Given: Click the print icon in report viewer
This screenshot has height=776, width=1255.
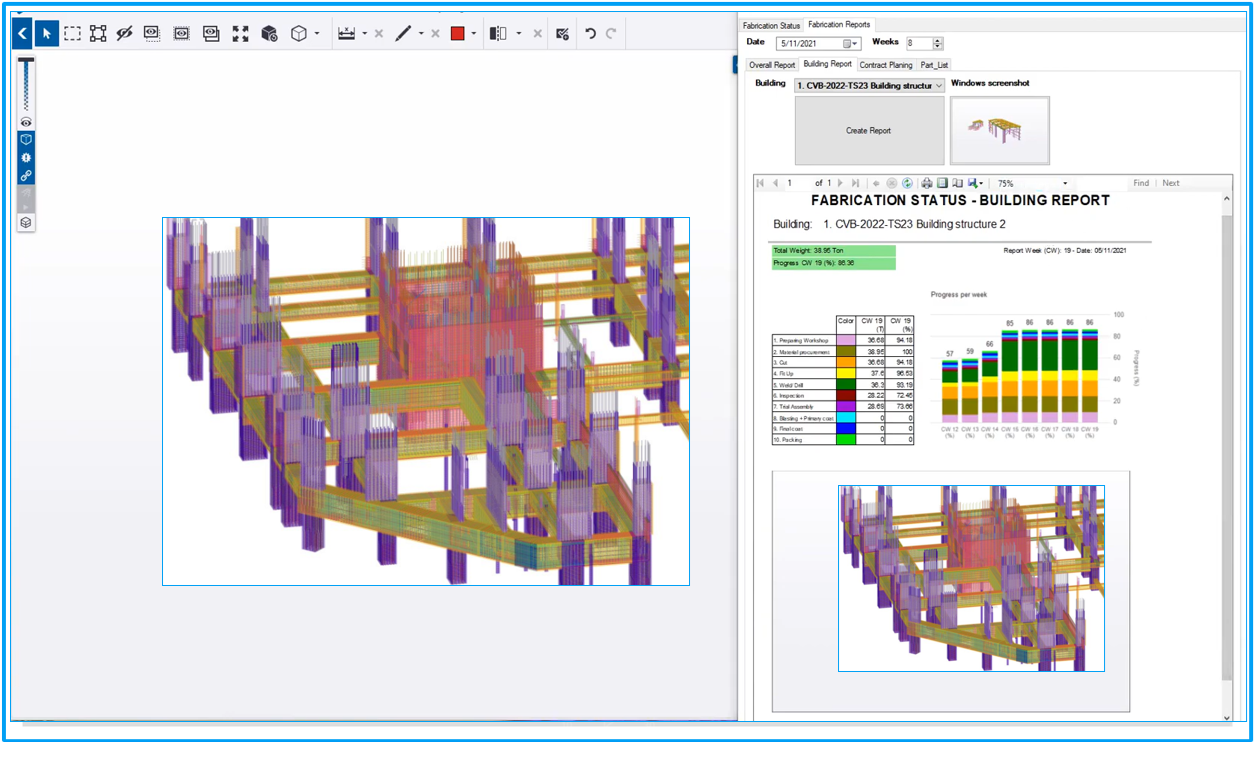Looking at the screenshot, I should tap(927, 183).
